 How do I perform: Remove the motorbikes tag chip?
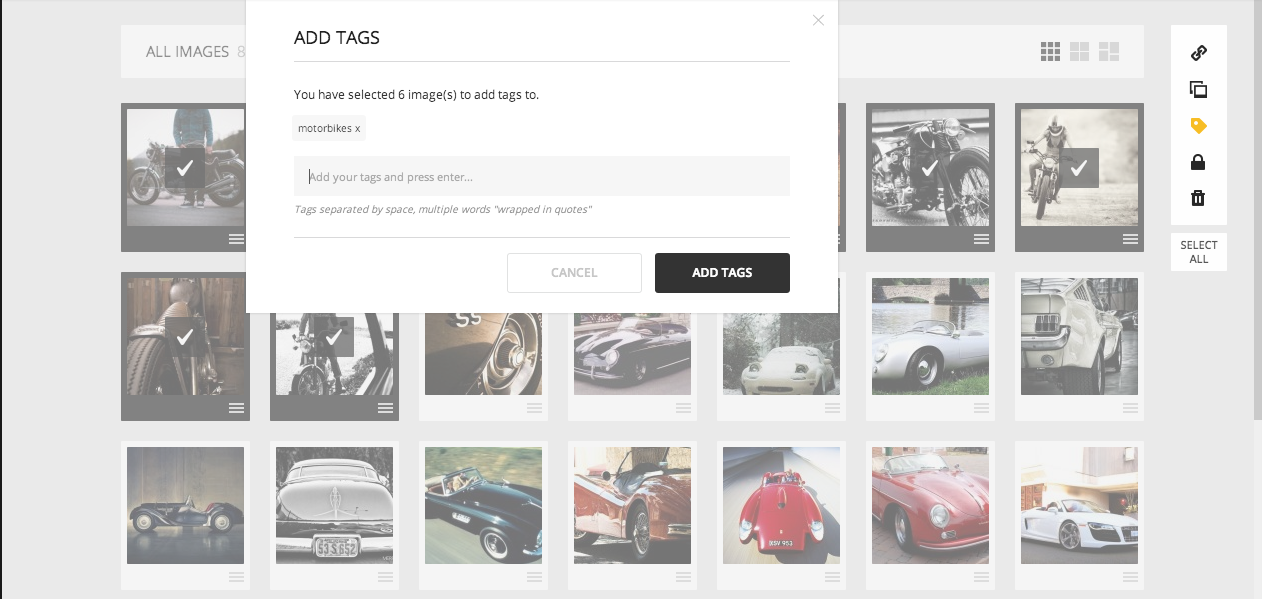[358, 129]
